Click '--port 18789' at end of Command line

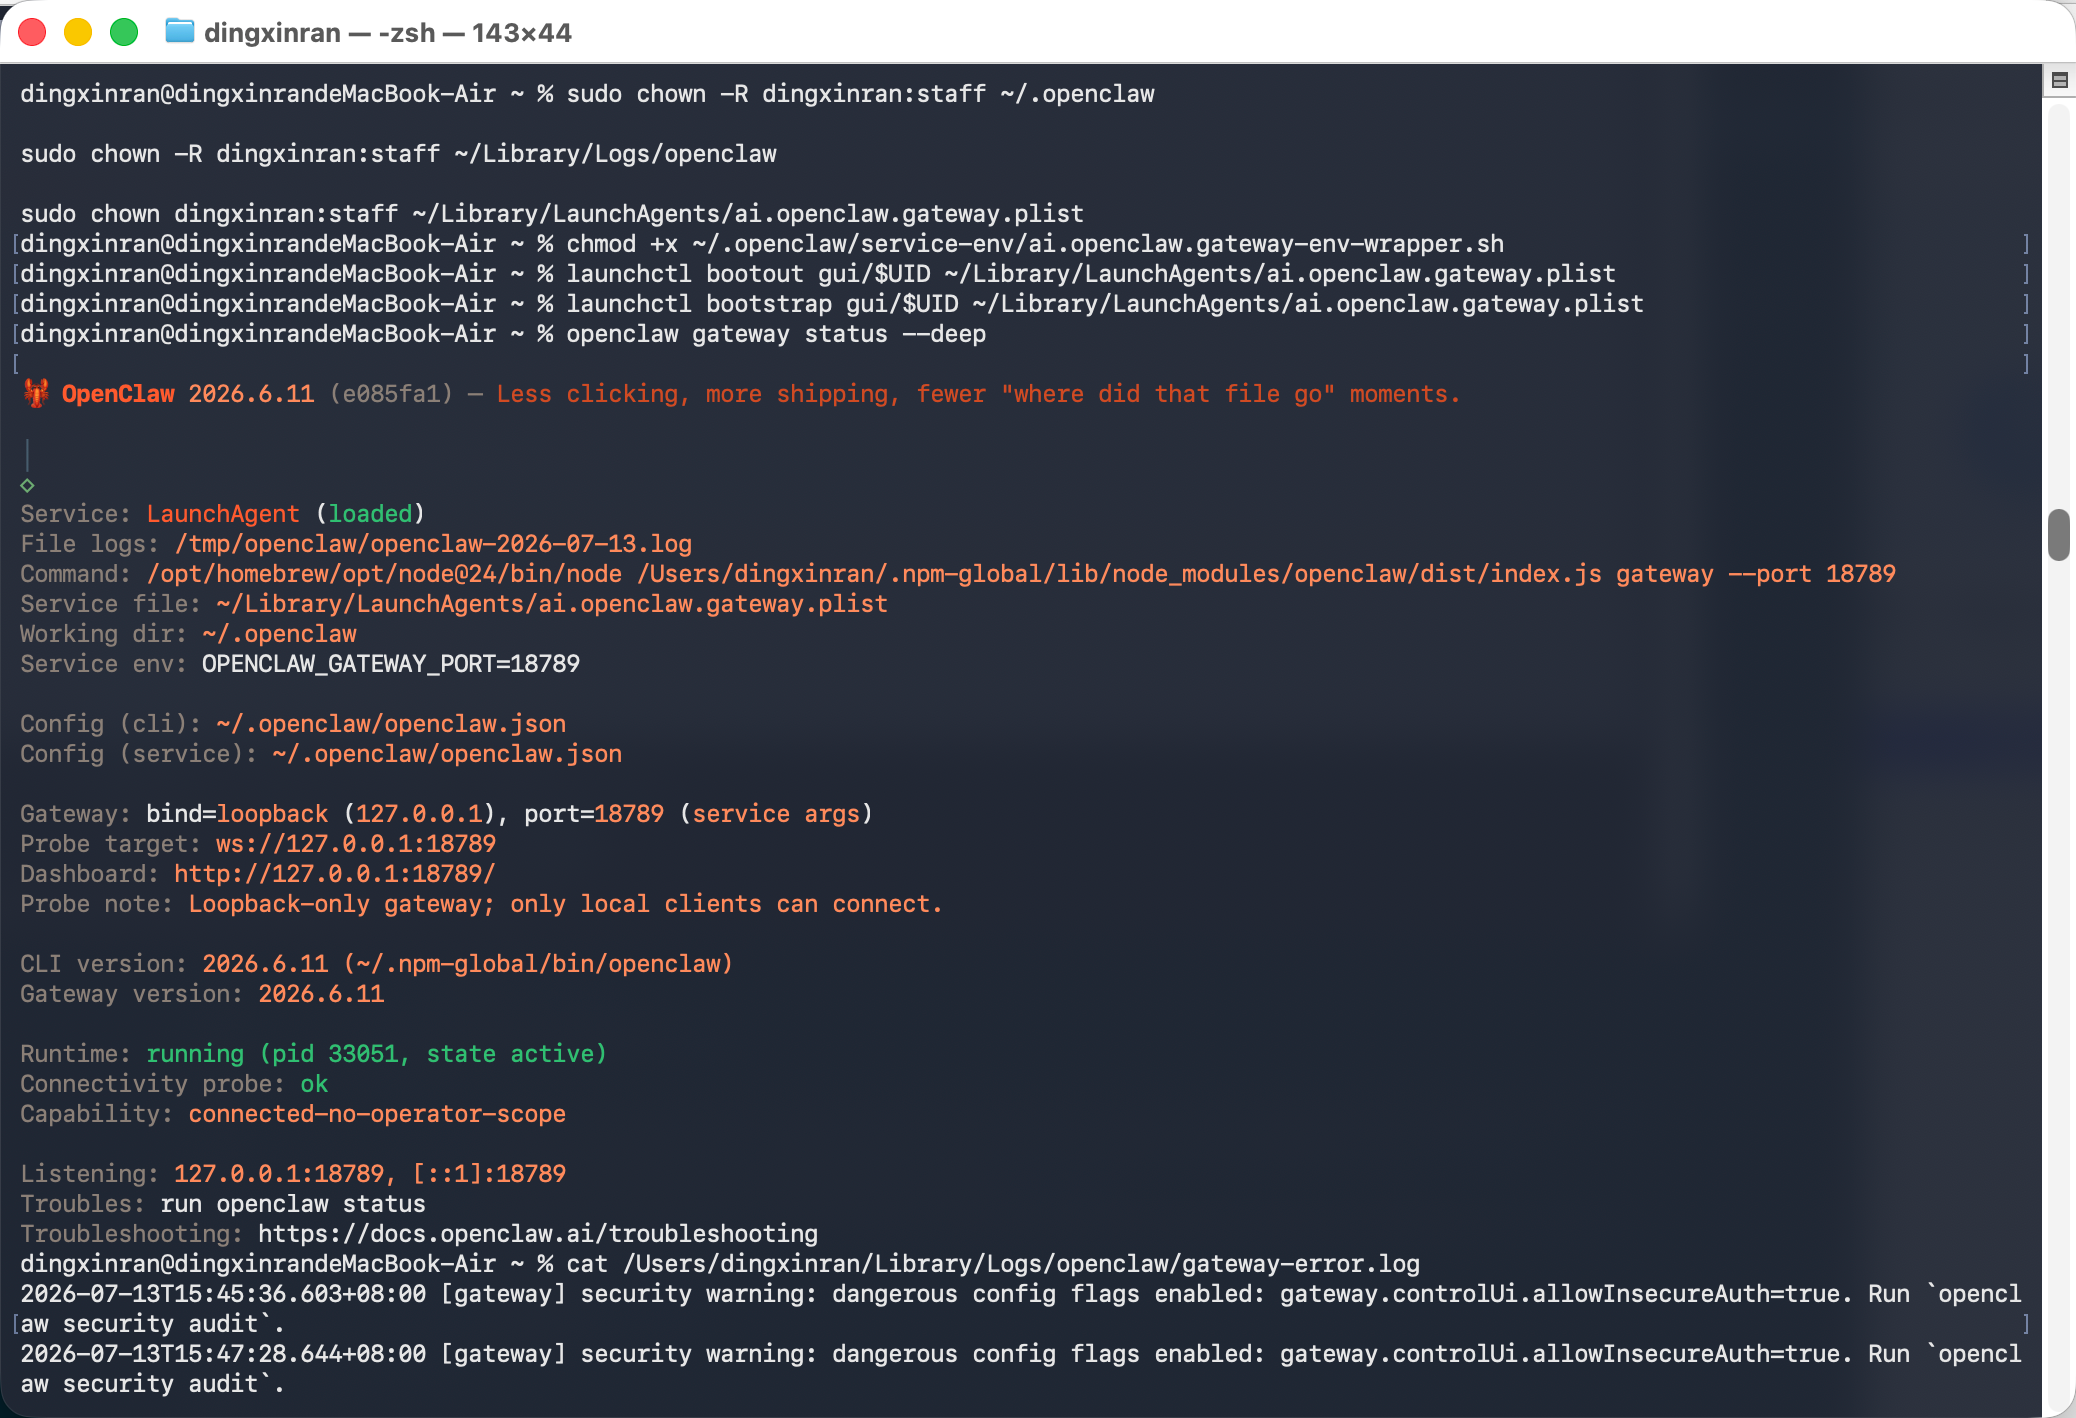coord(1812,574)
